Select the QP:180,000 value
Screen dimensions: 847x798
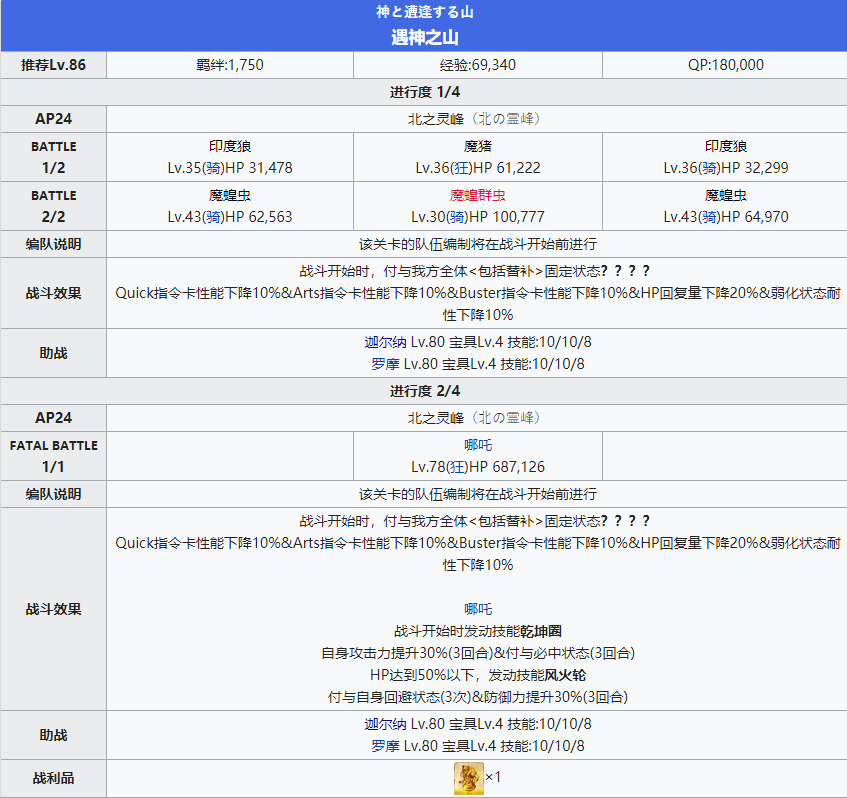725,65
